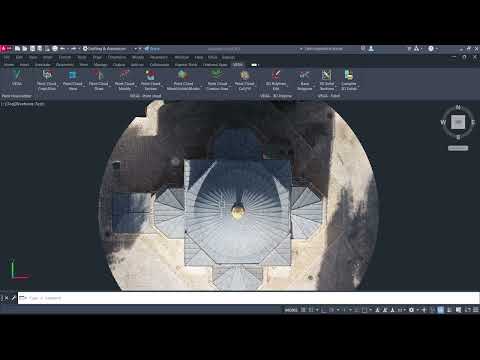Click the command line customize wrench icon
This screenshot has width=480, height=360.
point(13,298)
